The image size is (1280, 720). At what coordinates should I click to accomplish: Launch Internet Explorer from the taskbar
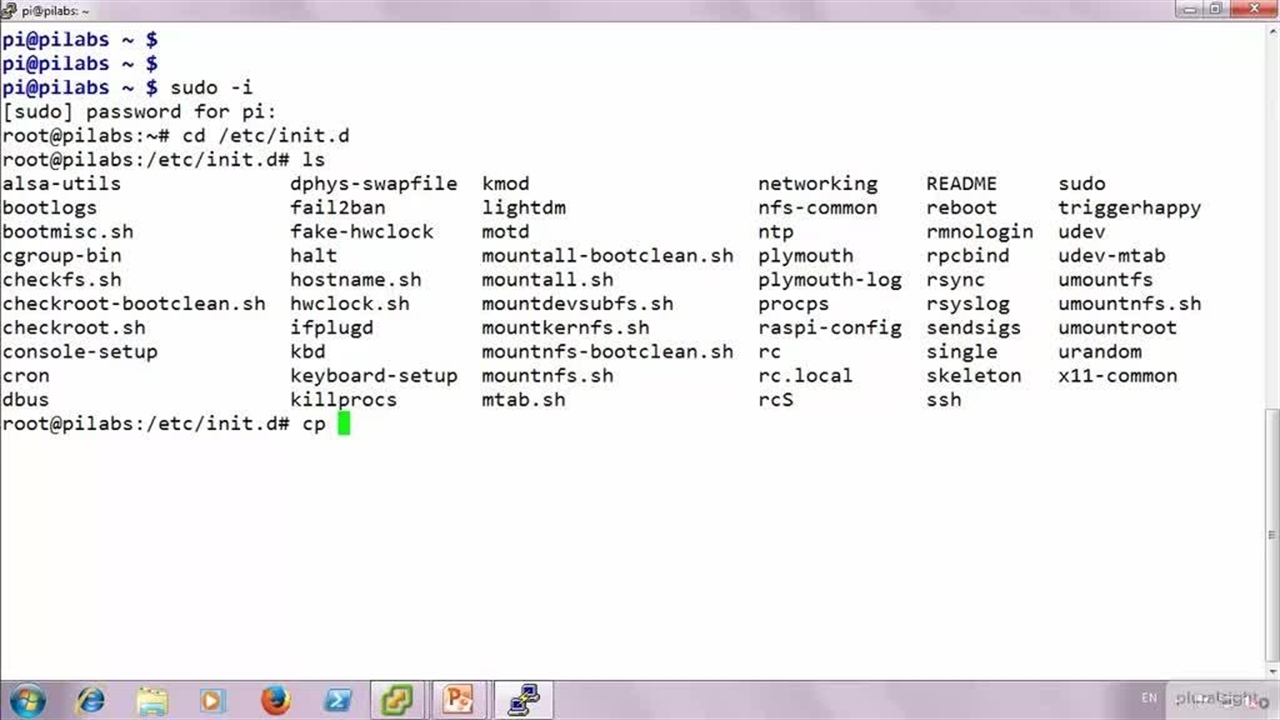(x=90, y=699)
